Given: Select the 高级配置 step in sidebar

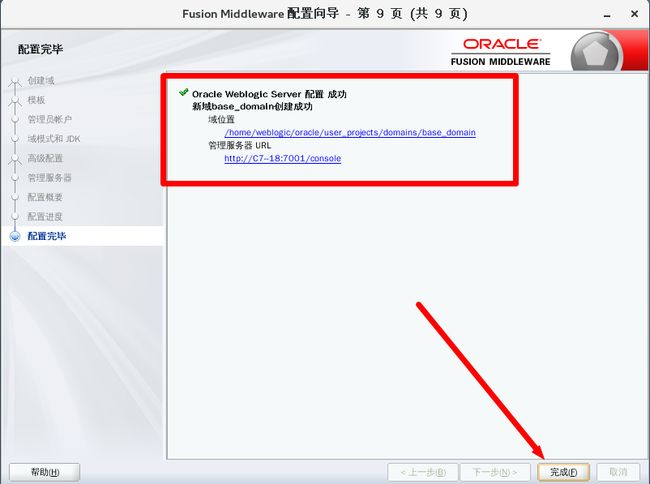Looking at the screenshot, I should [x=45, y=158].
